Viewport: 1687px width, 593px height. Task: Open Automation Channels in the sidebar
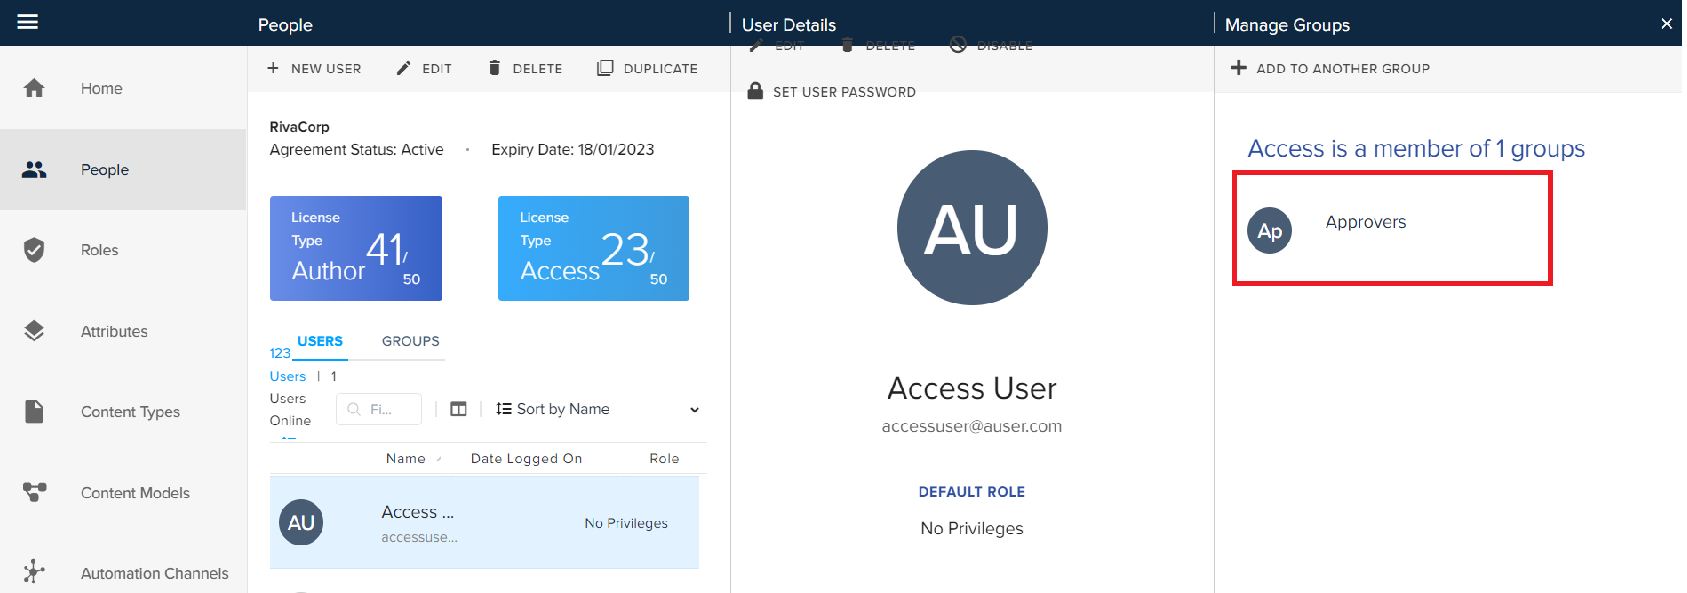(123, 573)
